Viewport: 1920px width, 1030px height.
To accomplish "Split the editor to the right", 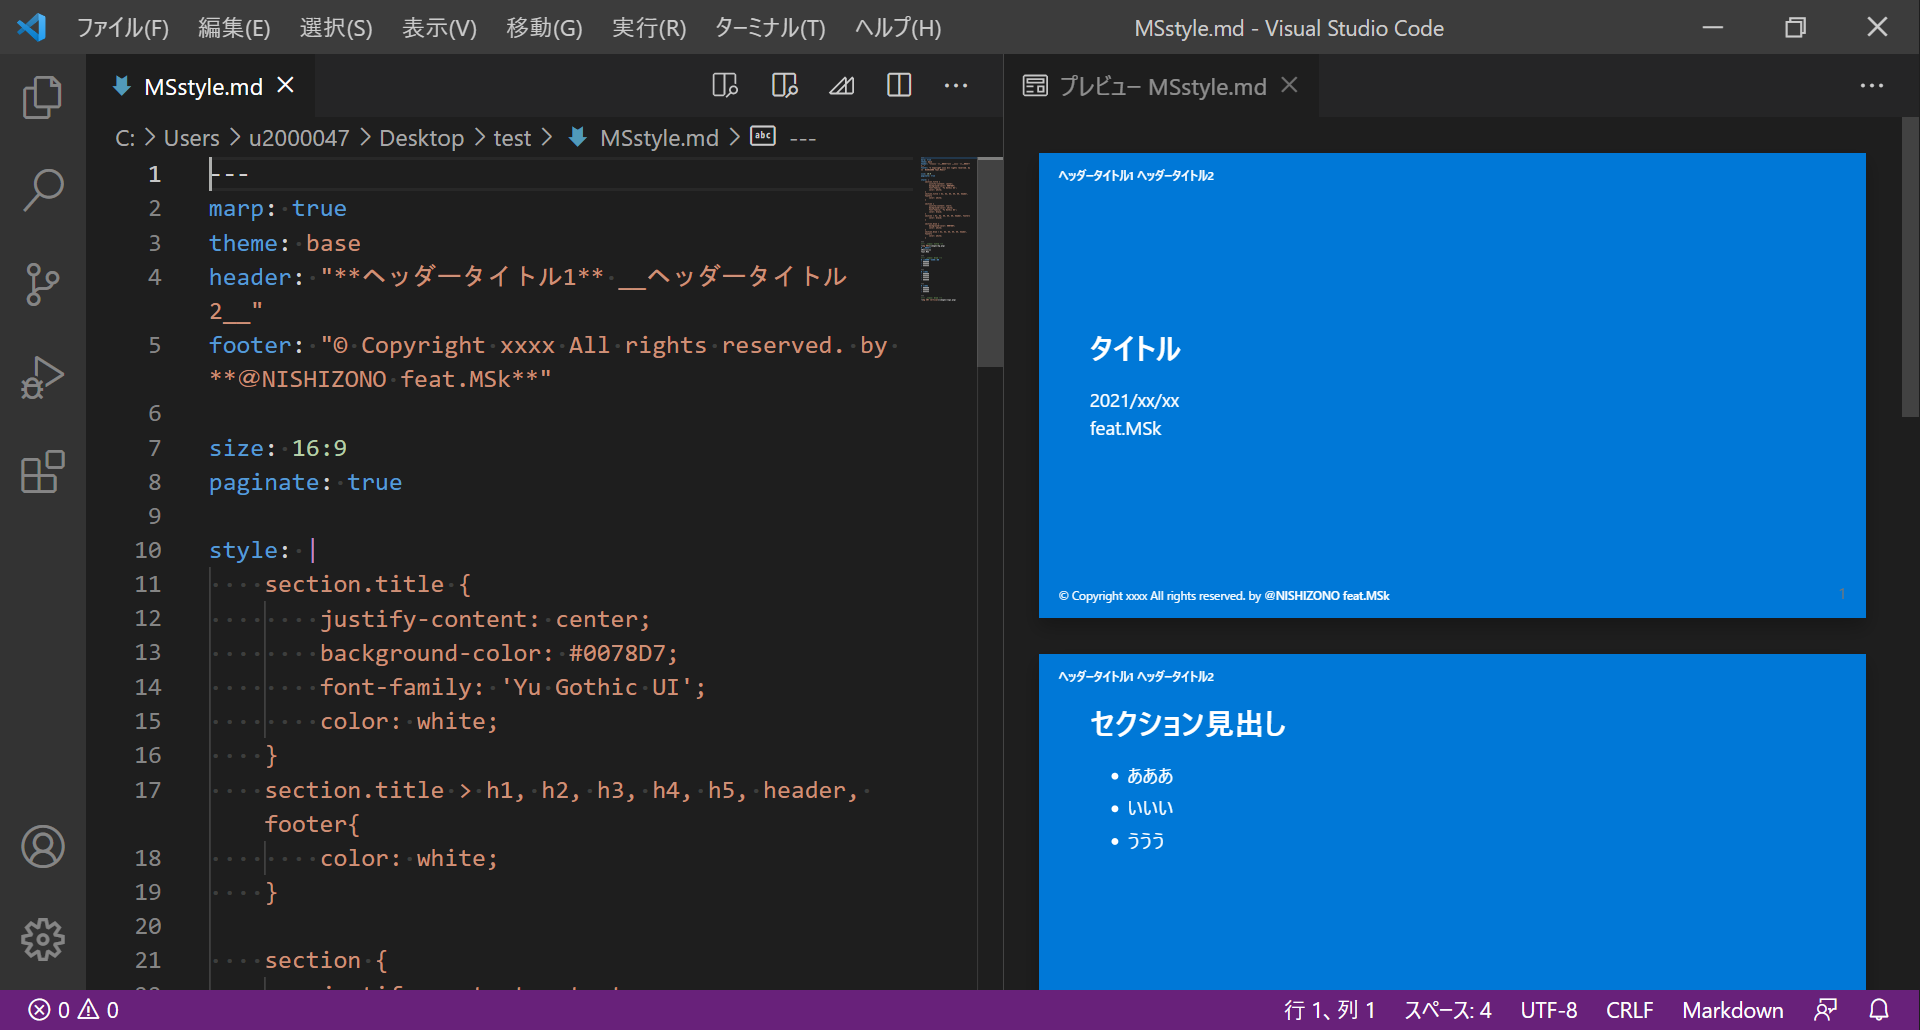I will (899, 86).
